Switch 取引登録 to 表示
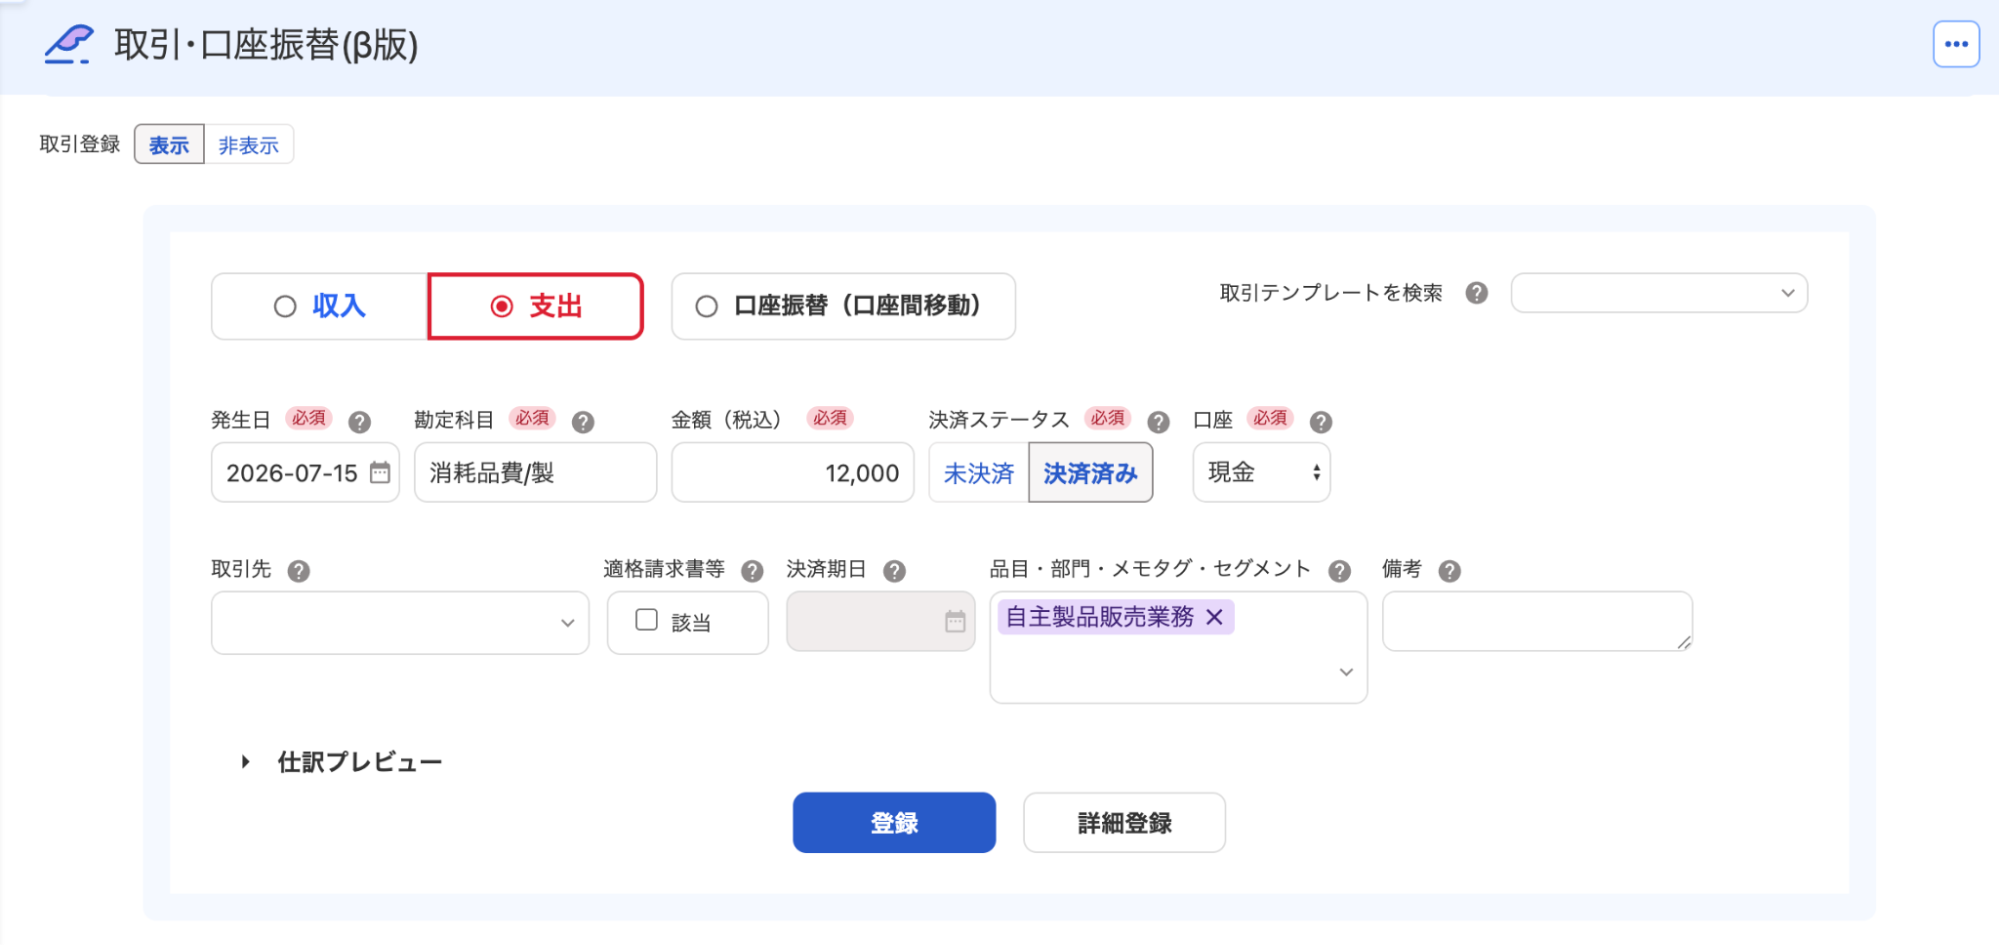Image resolution: width=1999 pixels, height=945 pixels. (x=169, y=145)
